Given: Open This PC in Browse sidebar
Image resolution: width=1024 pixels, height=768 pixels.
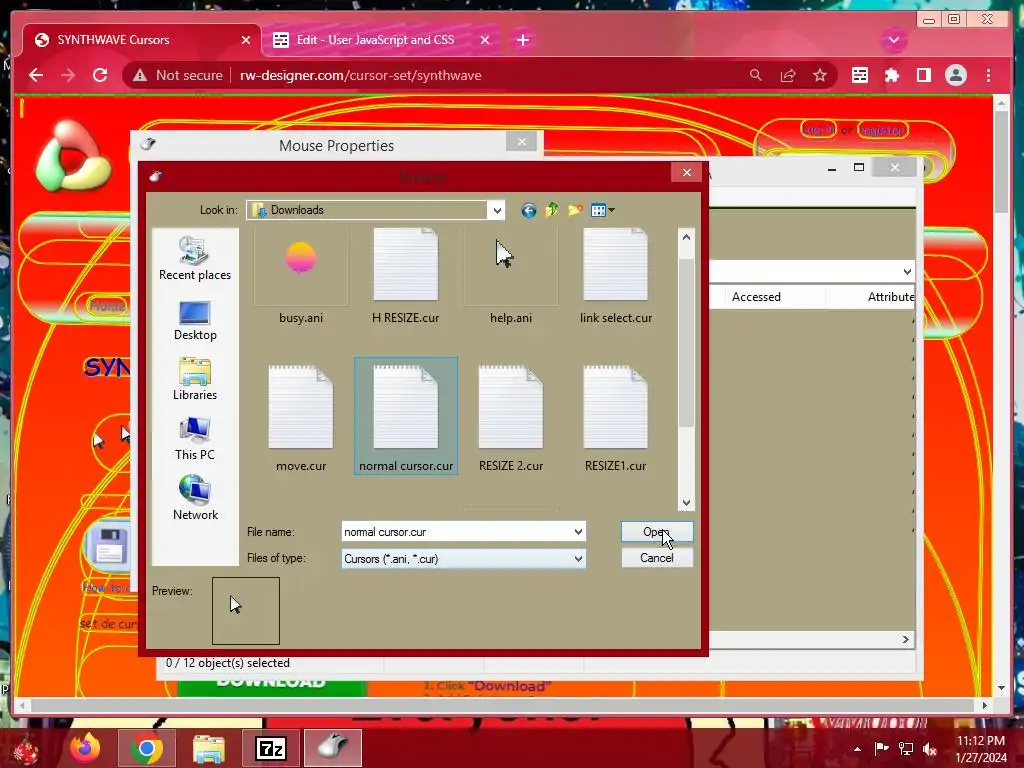Looking at the screenshot, I should coord(195,440).
